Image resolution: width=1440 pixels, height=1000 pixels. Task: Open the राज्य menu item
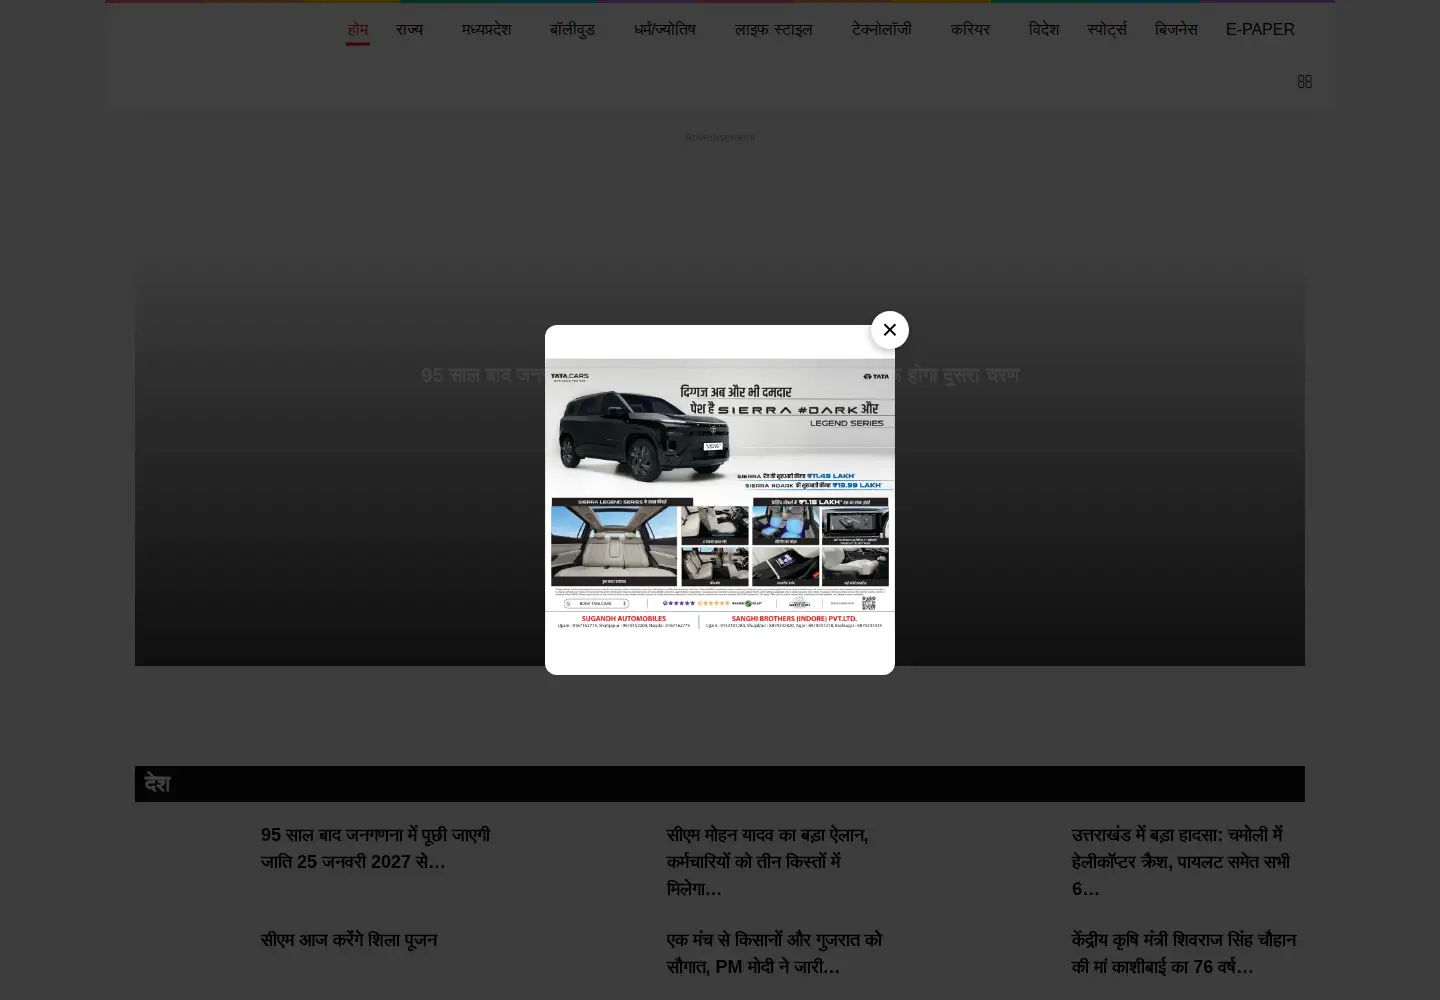click(x=409, y=30)
